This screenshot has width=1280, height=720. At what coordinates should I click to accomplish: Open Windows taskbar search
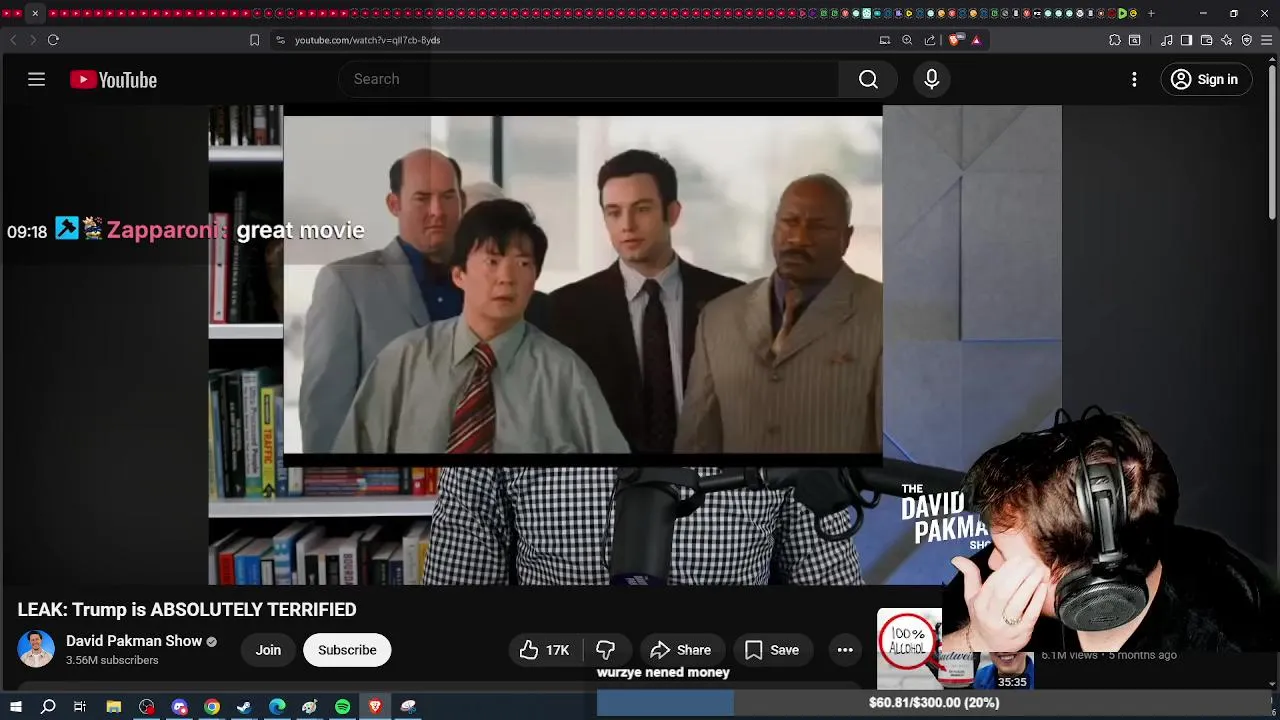[48, 707]
